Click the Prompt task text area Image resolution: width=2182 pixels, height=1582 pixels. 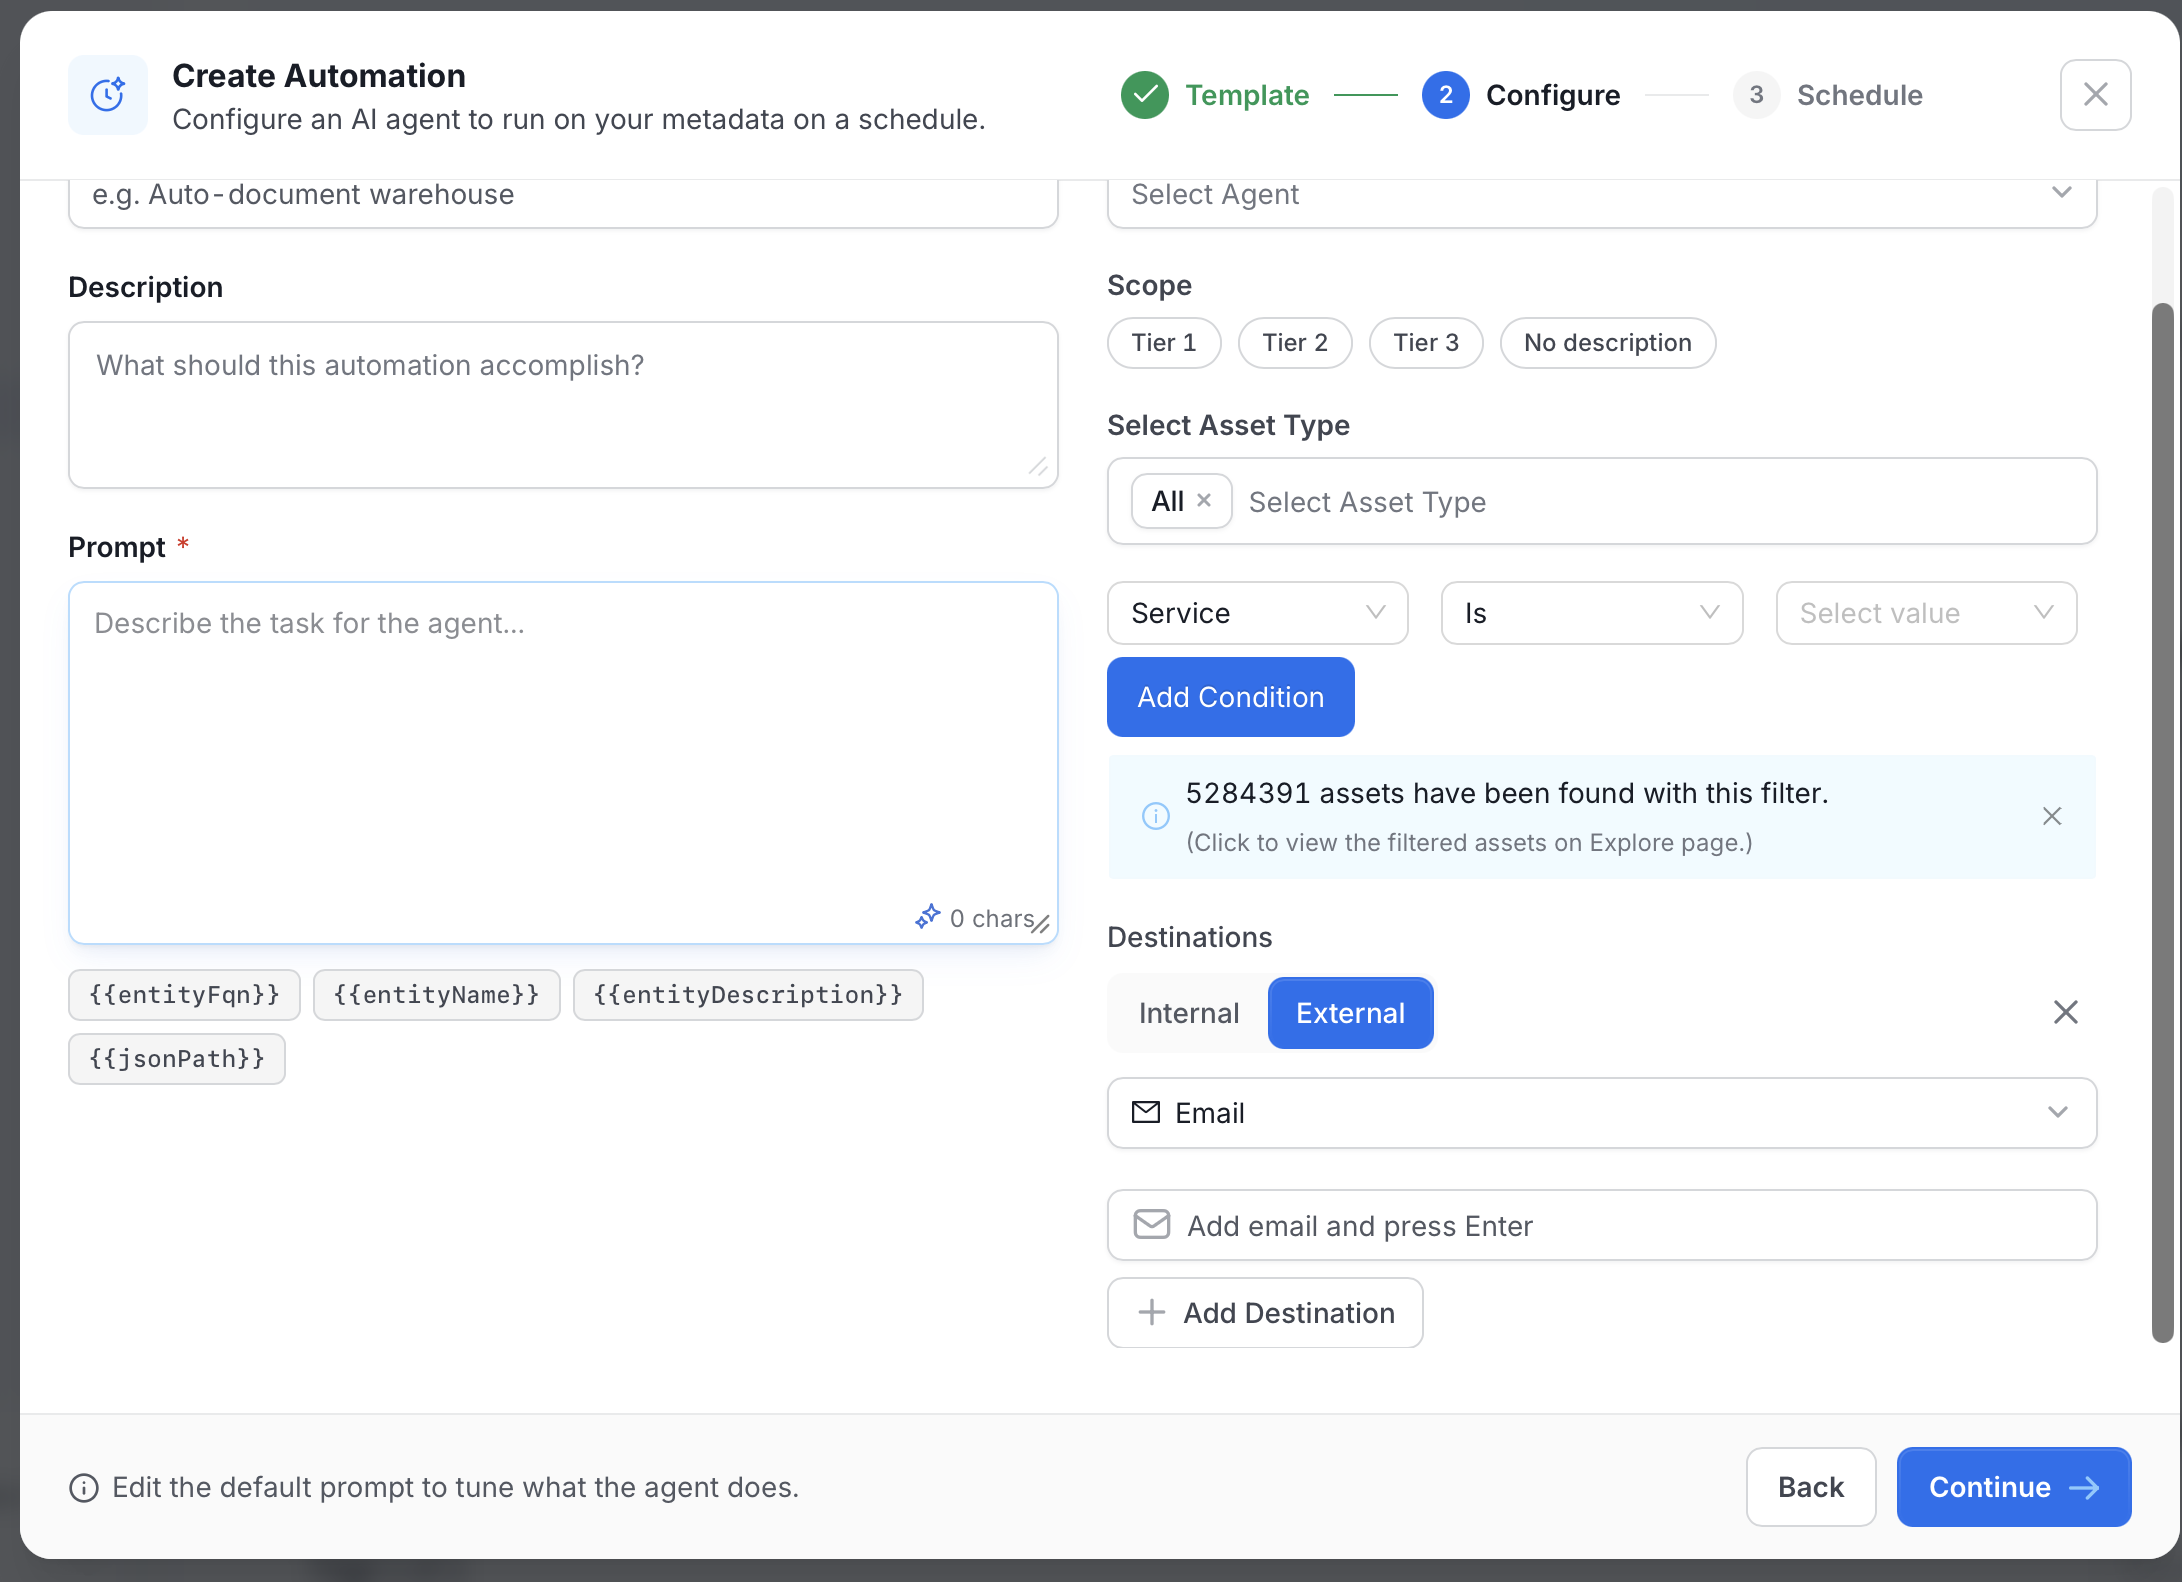click(563, 763)
